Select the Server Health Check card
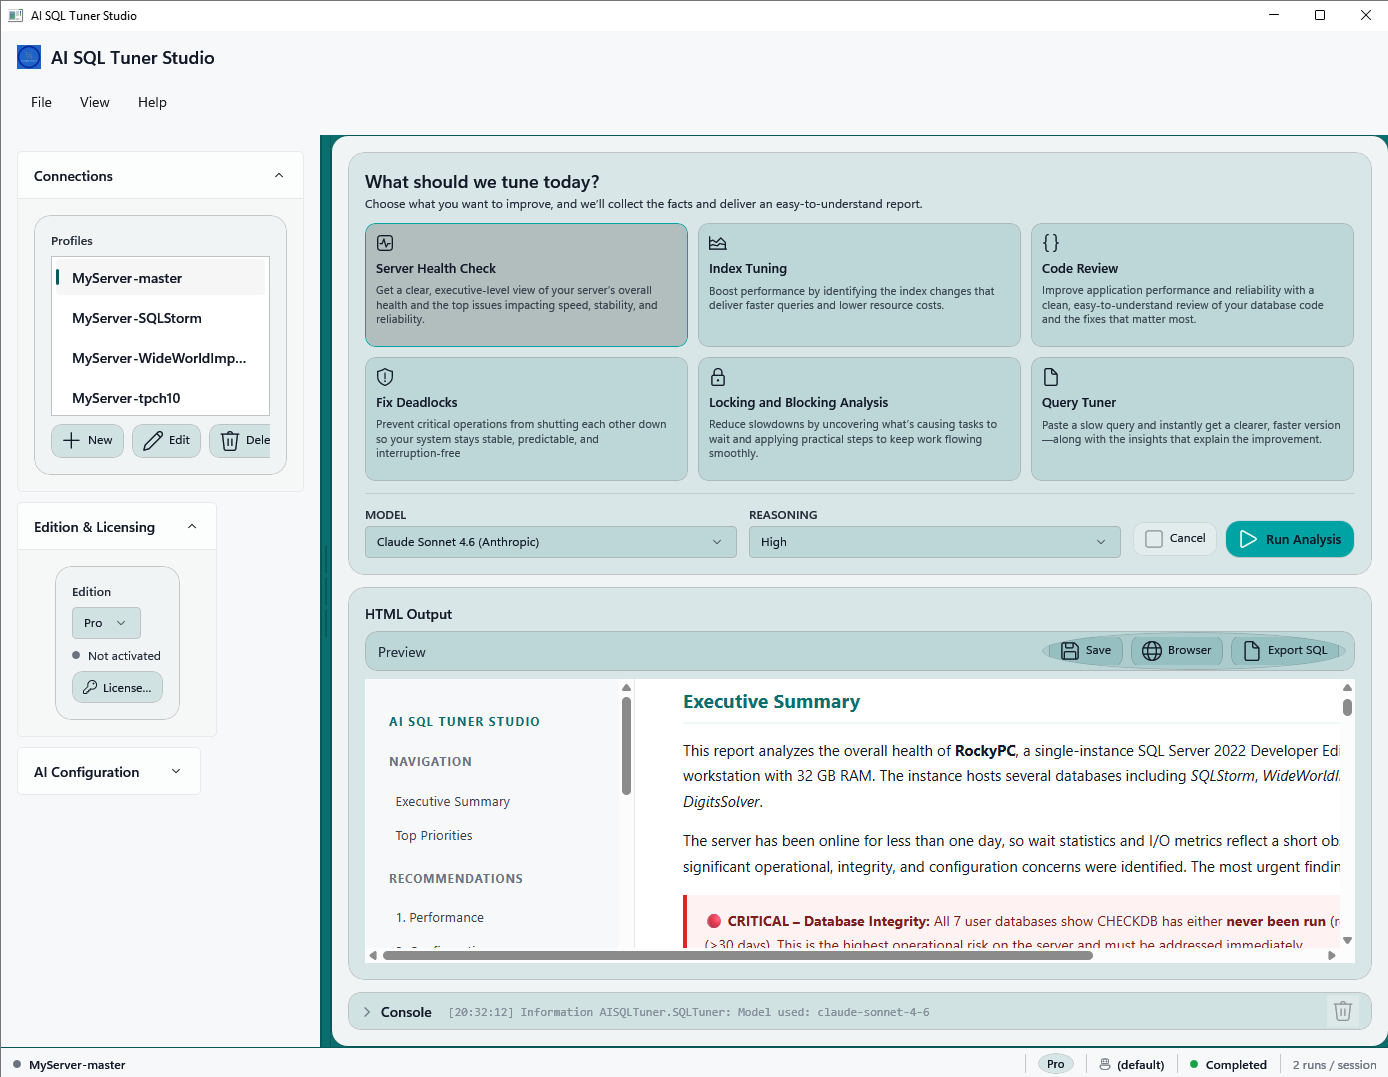The height and width of the screenshot is (1077, 1388). pos(526,285)
